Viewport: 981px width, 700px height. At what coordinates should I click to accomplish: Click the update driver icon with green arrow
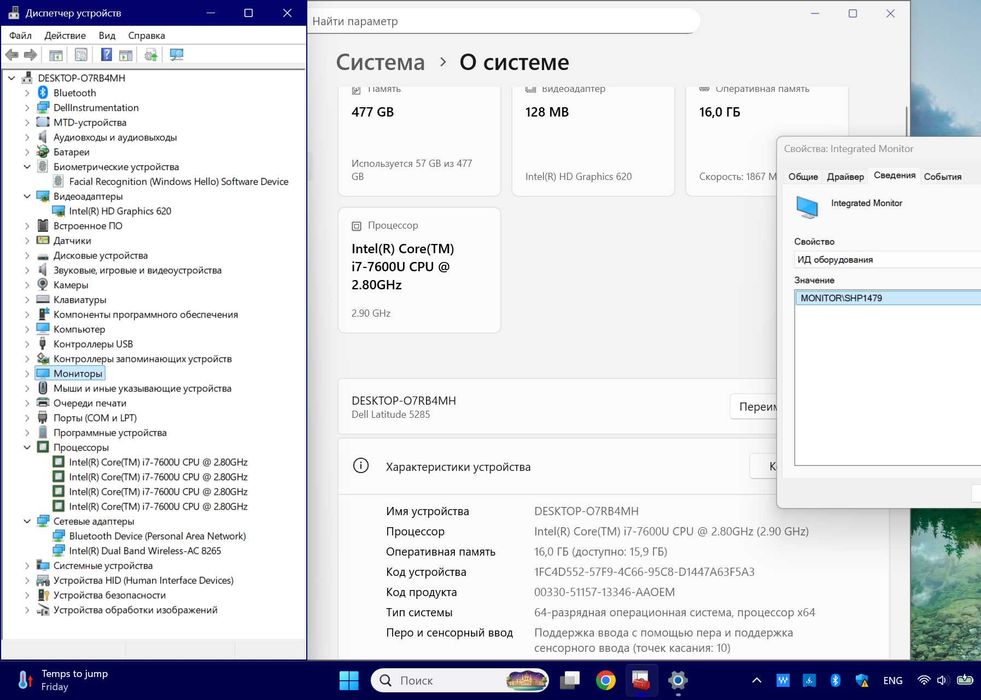(x=151, y=55)
